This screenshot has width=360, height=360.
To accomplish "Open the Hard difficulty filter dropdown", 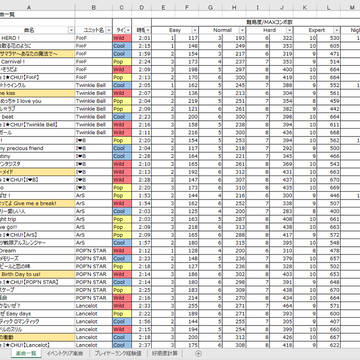I will [289, 30].
